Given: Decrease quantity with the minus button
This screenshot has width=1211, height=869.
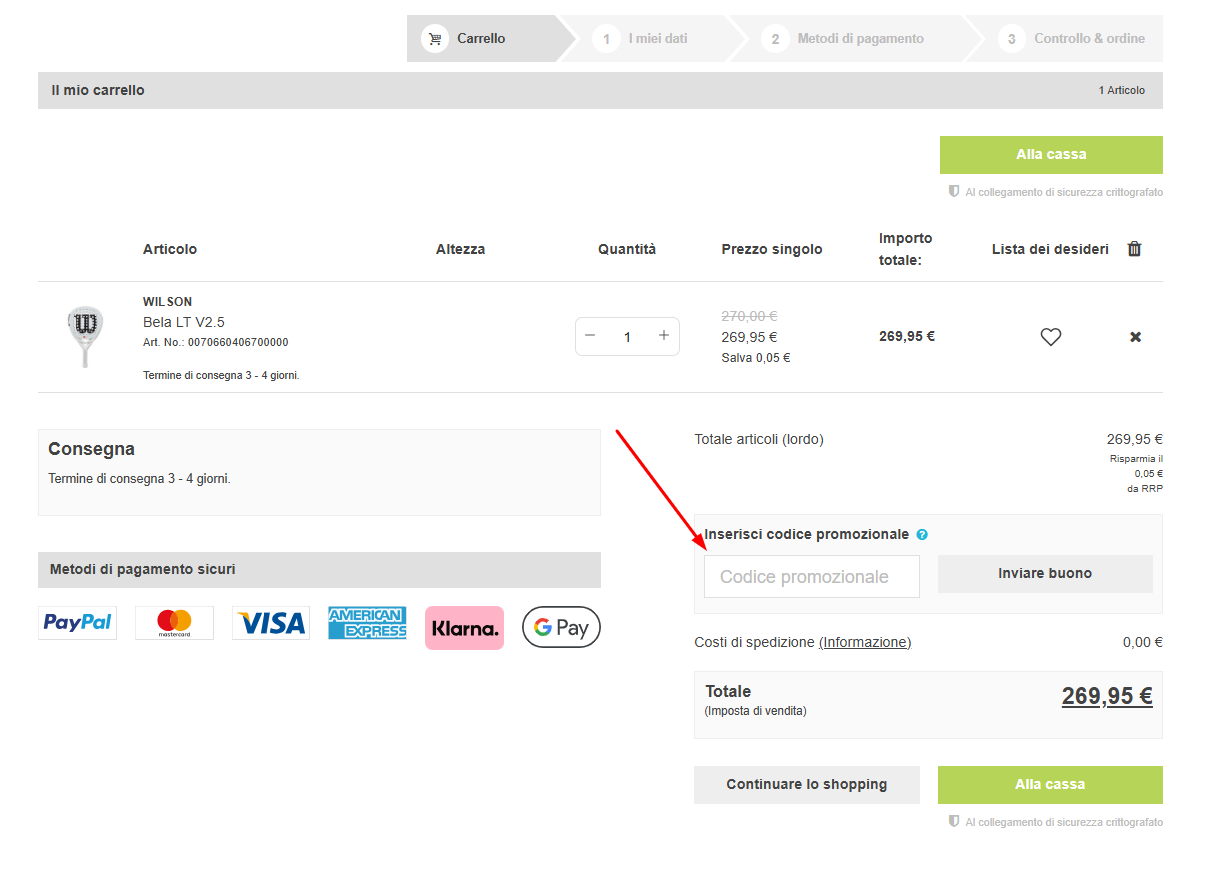Looking at the screenshot, I should click(590, 336).
